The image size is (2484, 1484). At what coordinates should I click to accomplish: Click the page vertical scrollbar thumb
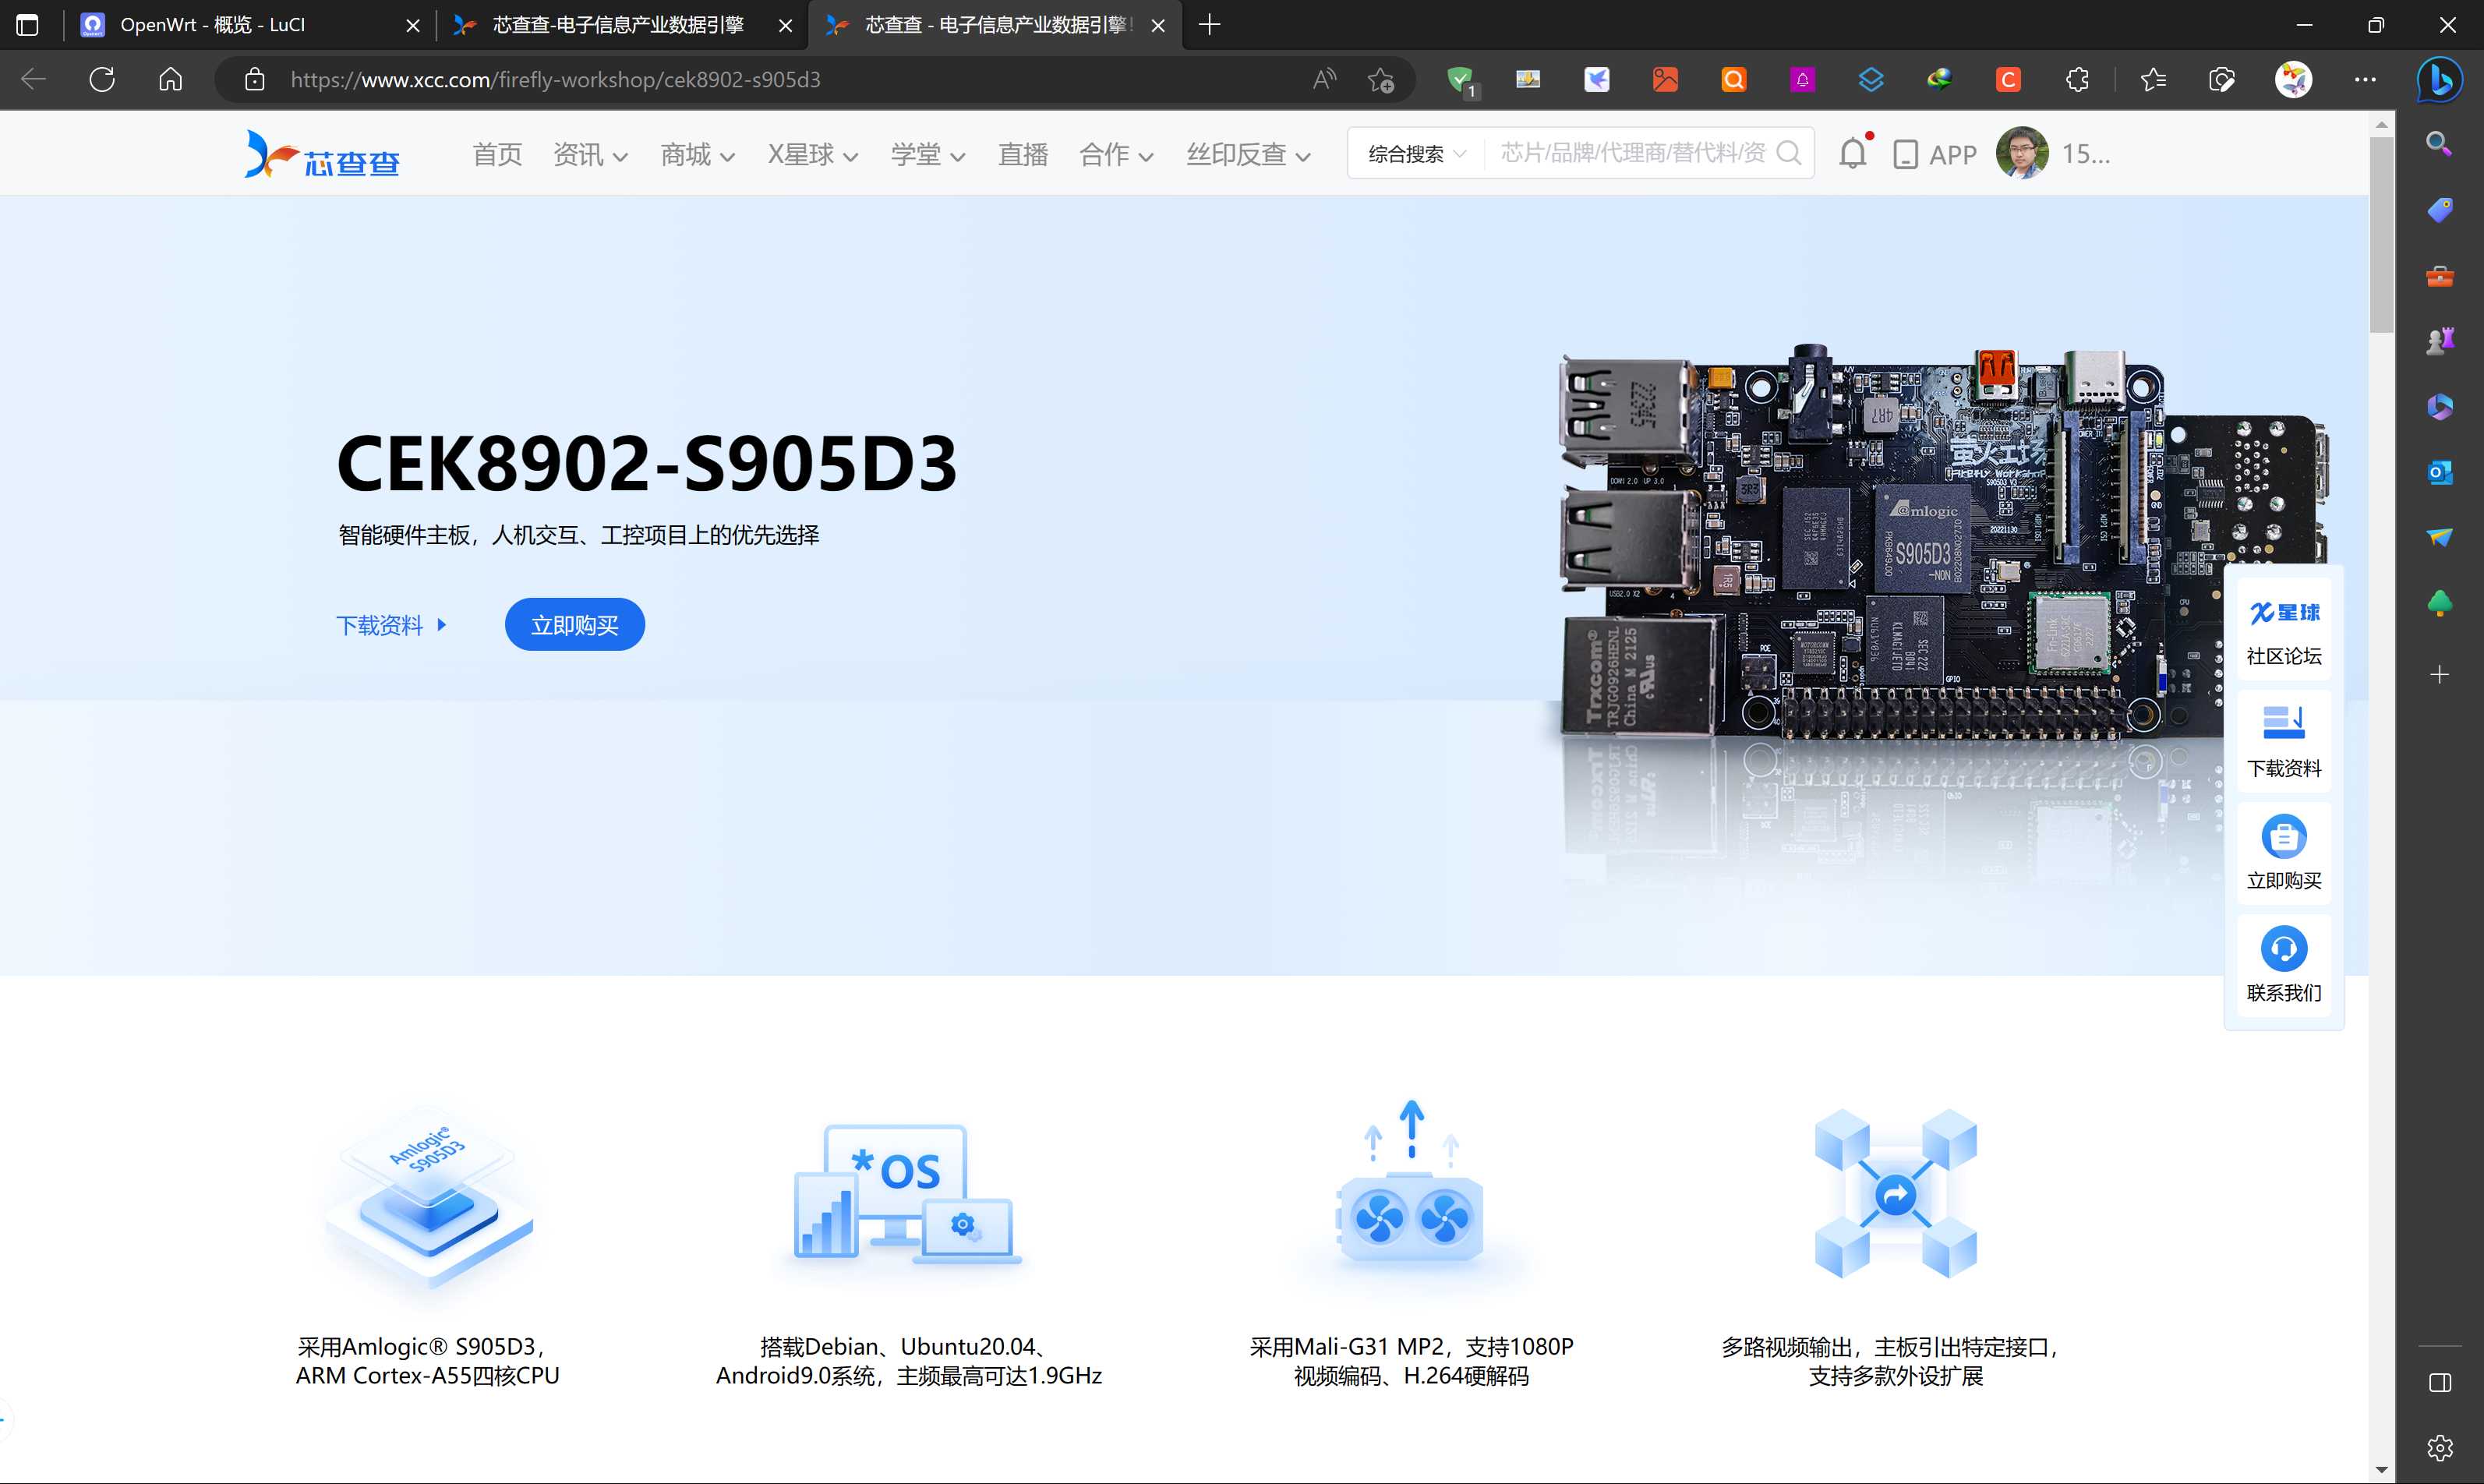[x=2381, y=234]
